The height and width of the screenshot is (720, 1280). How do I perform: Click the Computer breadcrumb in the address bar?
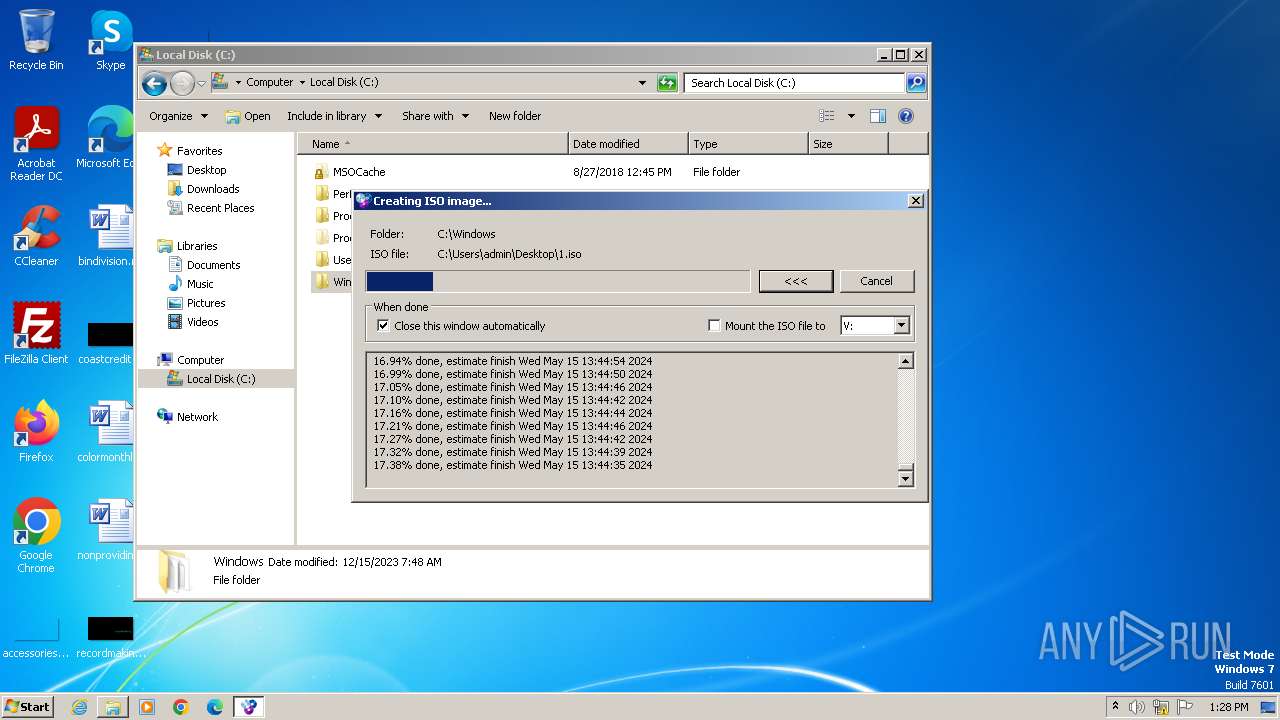270,83
